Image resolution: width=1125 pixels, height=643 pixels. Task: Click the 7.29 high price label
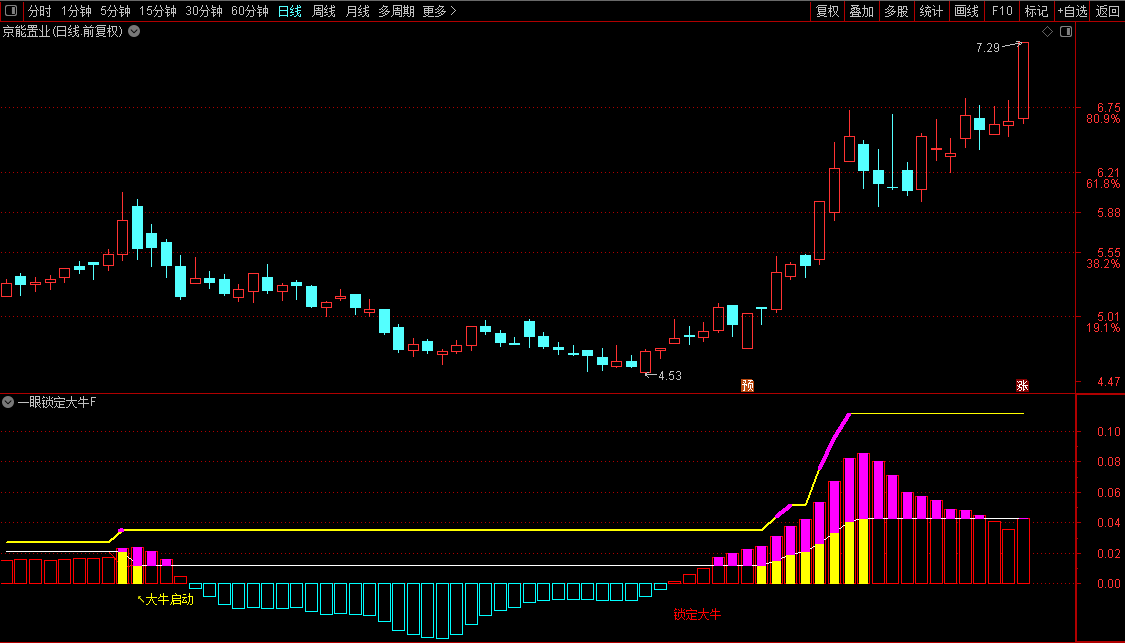point(988,48)
